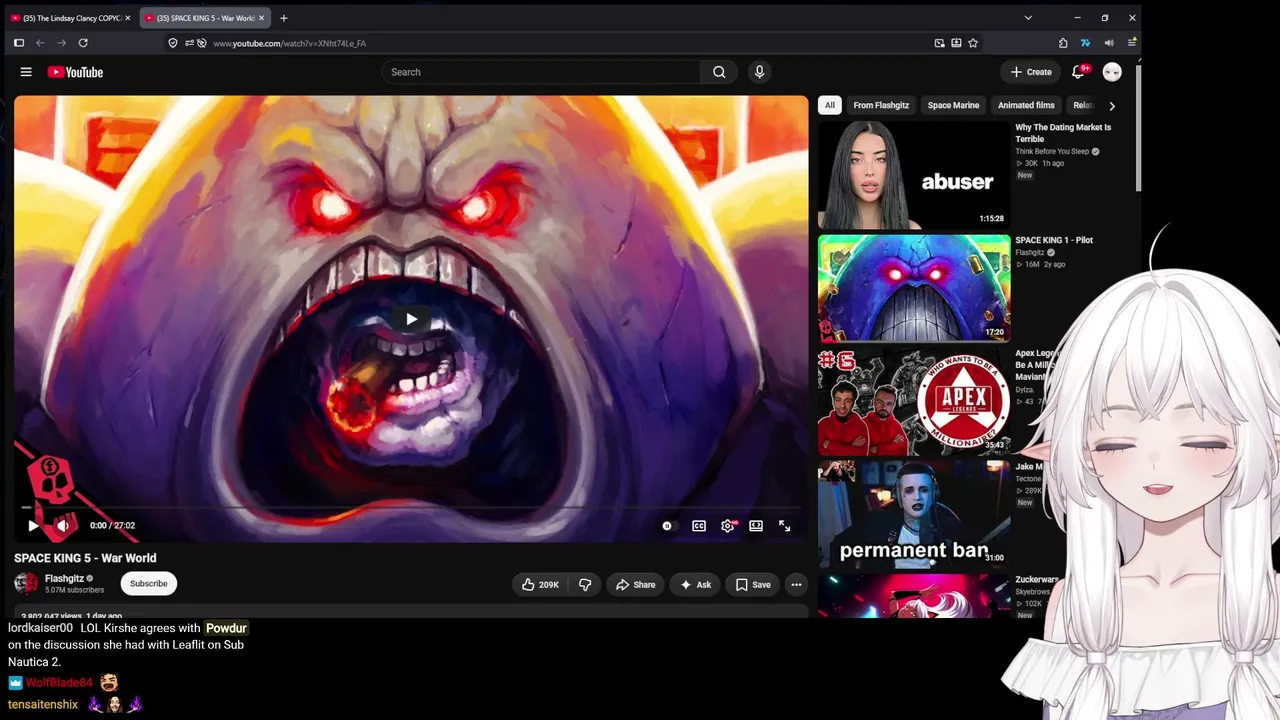Open YouTube notifications bell
The width and height of the screenshot is (1280, 720).
tap(1079, 72)
